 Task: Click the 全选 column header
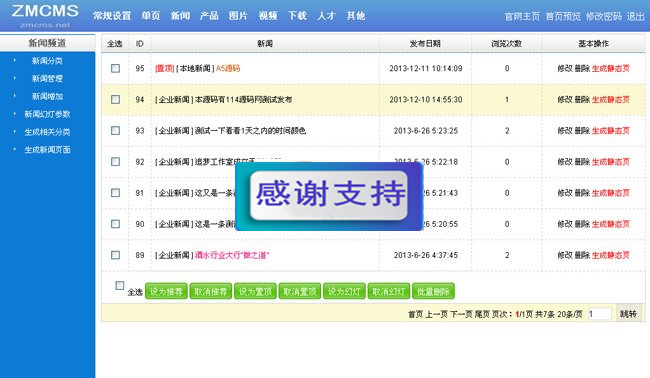115,44
